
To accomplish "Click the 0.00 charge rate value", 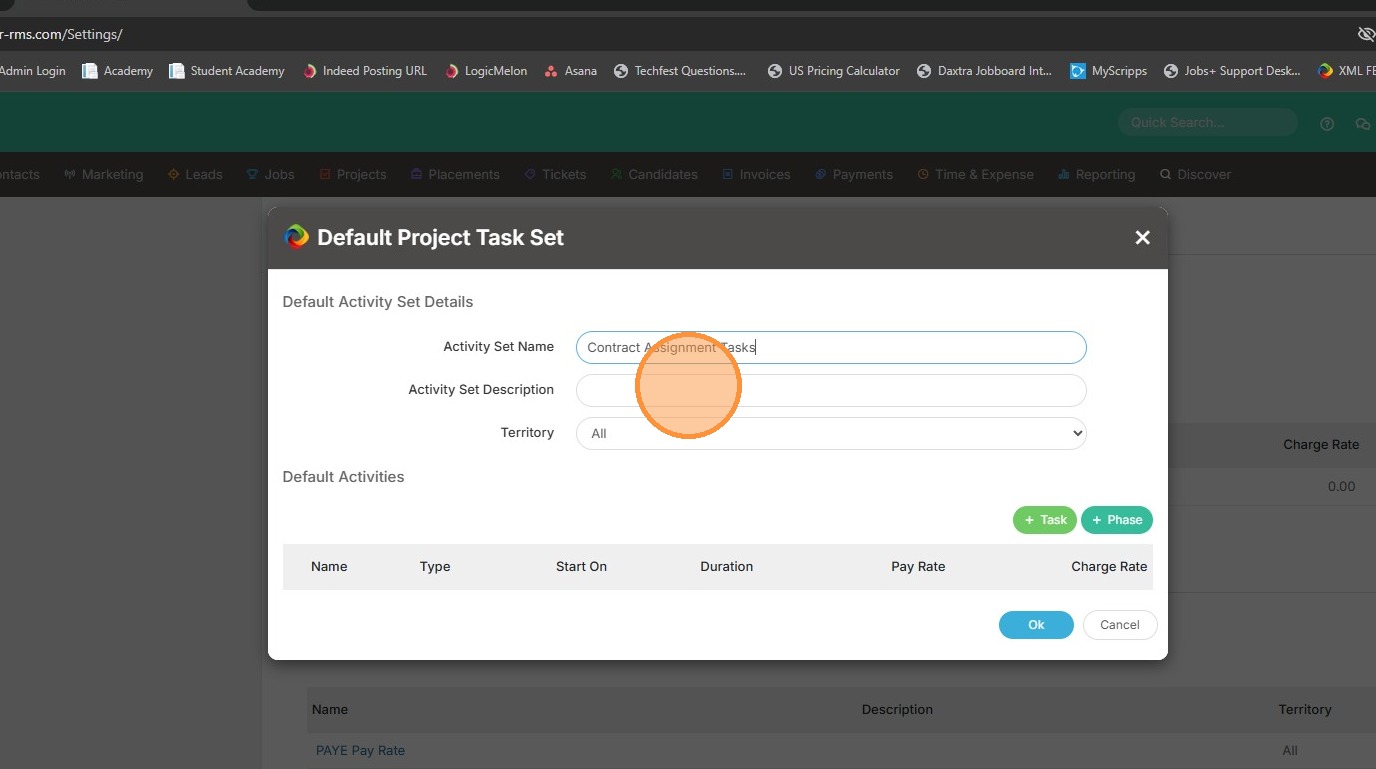I will 1341,486.
